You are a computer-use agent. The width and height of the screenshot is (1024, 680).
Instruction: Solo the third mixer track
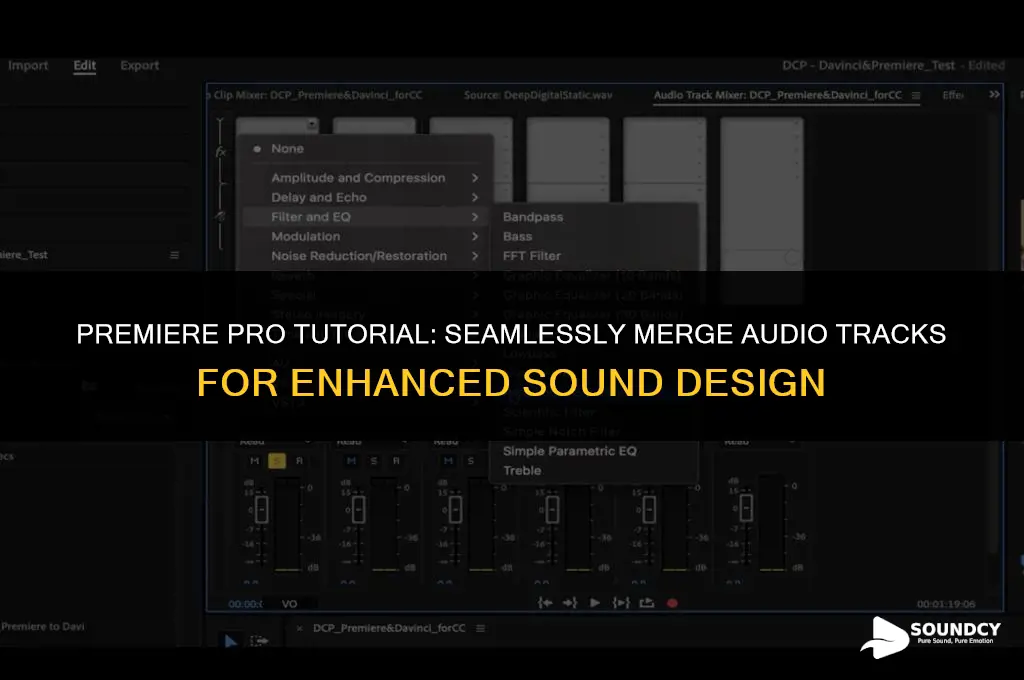point(470,461)
